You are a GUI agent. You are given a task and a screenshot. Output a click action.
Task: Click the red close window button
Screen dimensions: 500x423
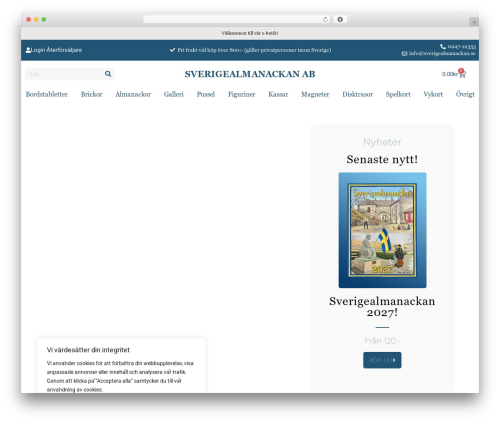click(x=29, y=19)
